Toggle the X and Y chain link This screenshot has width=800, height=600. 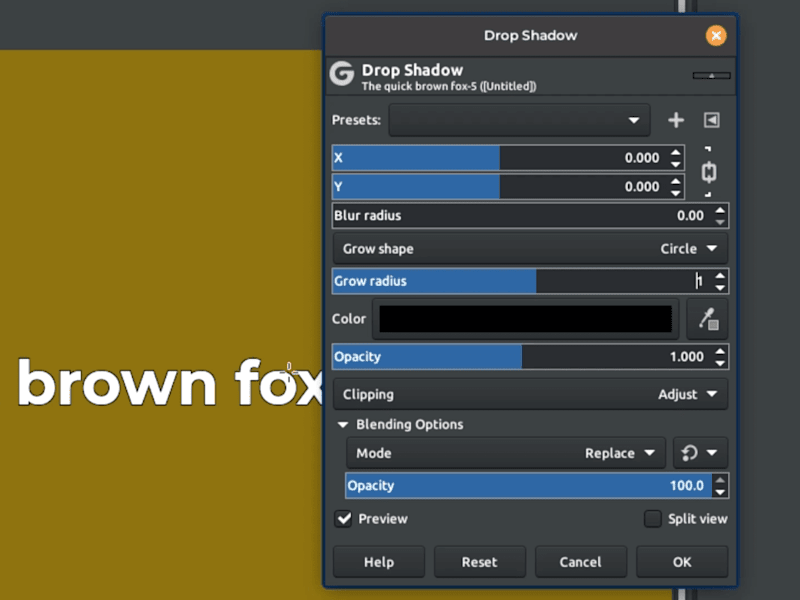coord(709,172)
